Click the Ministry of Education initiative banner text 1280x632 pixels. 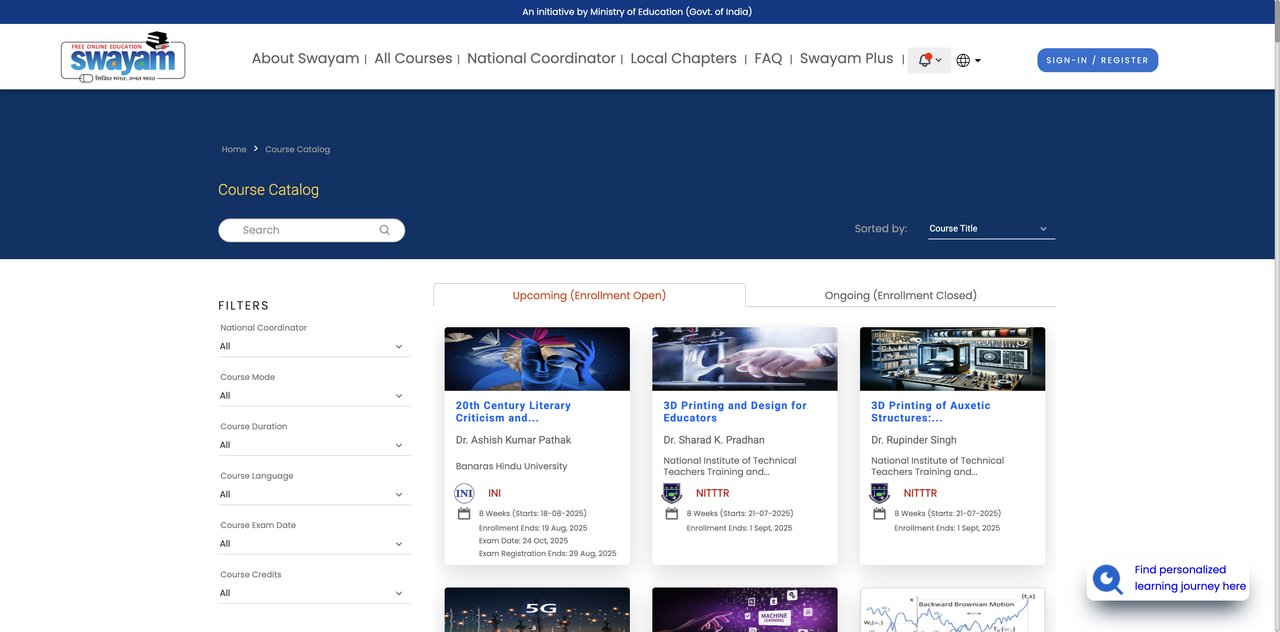637,12
